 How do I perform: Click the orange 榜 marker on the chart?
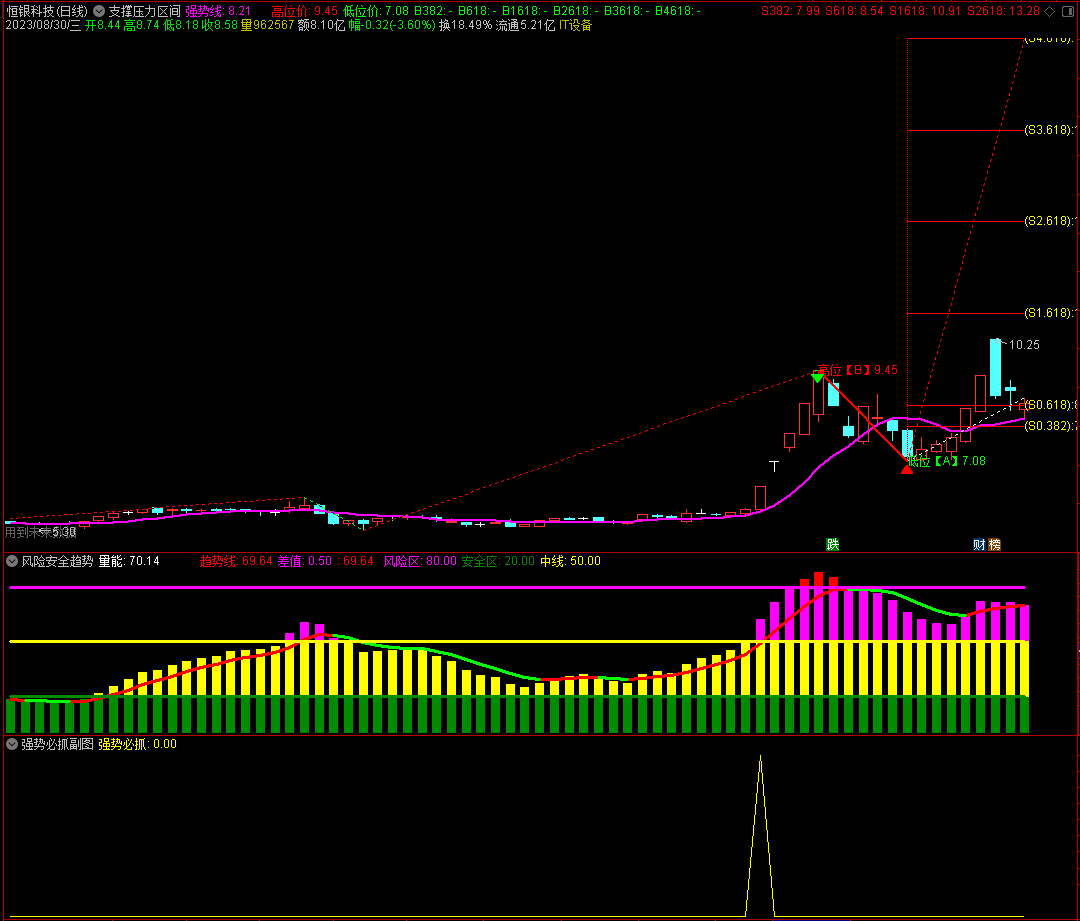pyautogui.click(x=995, y=545)
